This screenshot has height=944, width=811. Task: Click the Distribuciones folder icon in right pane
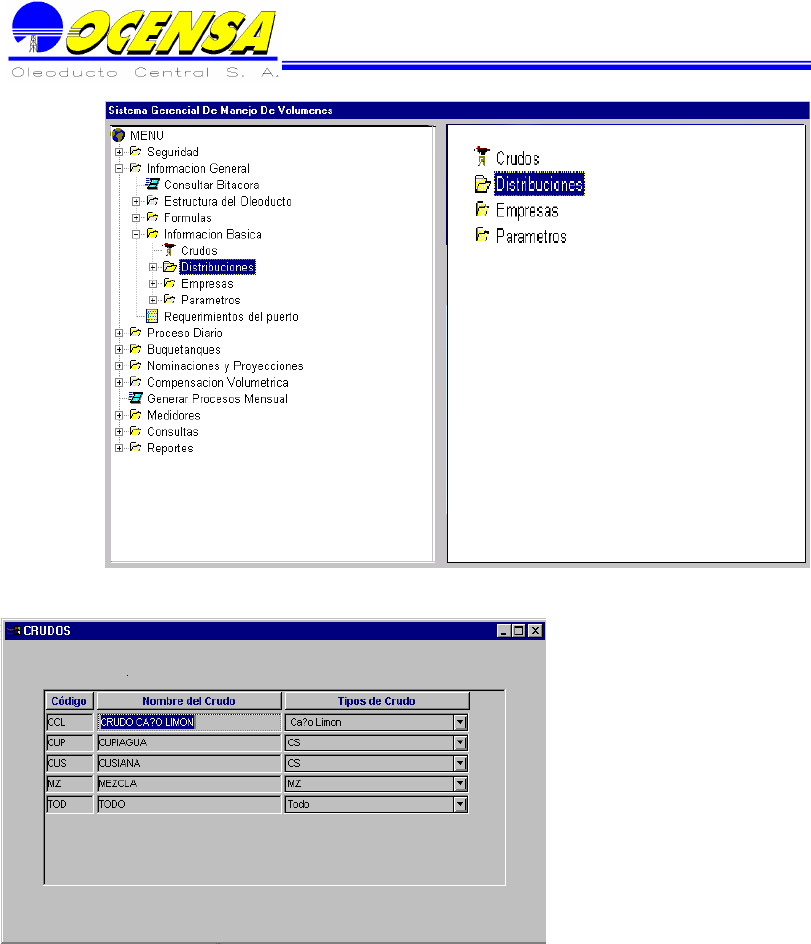482,184
